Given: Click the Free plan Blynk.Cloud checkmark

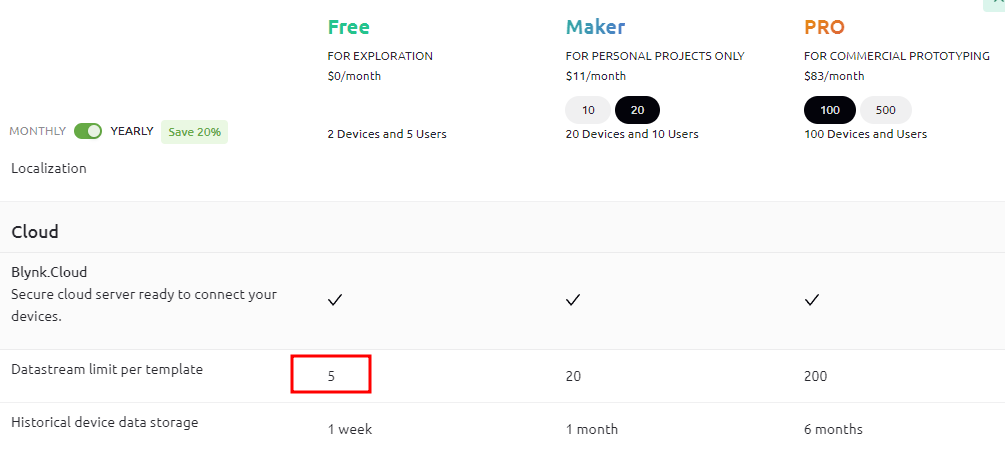Looking at the screenshot, I should click(x=335, y=300).
